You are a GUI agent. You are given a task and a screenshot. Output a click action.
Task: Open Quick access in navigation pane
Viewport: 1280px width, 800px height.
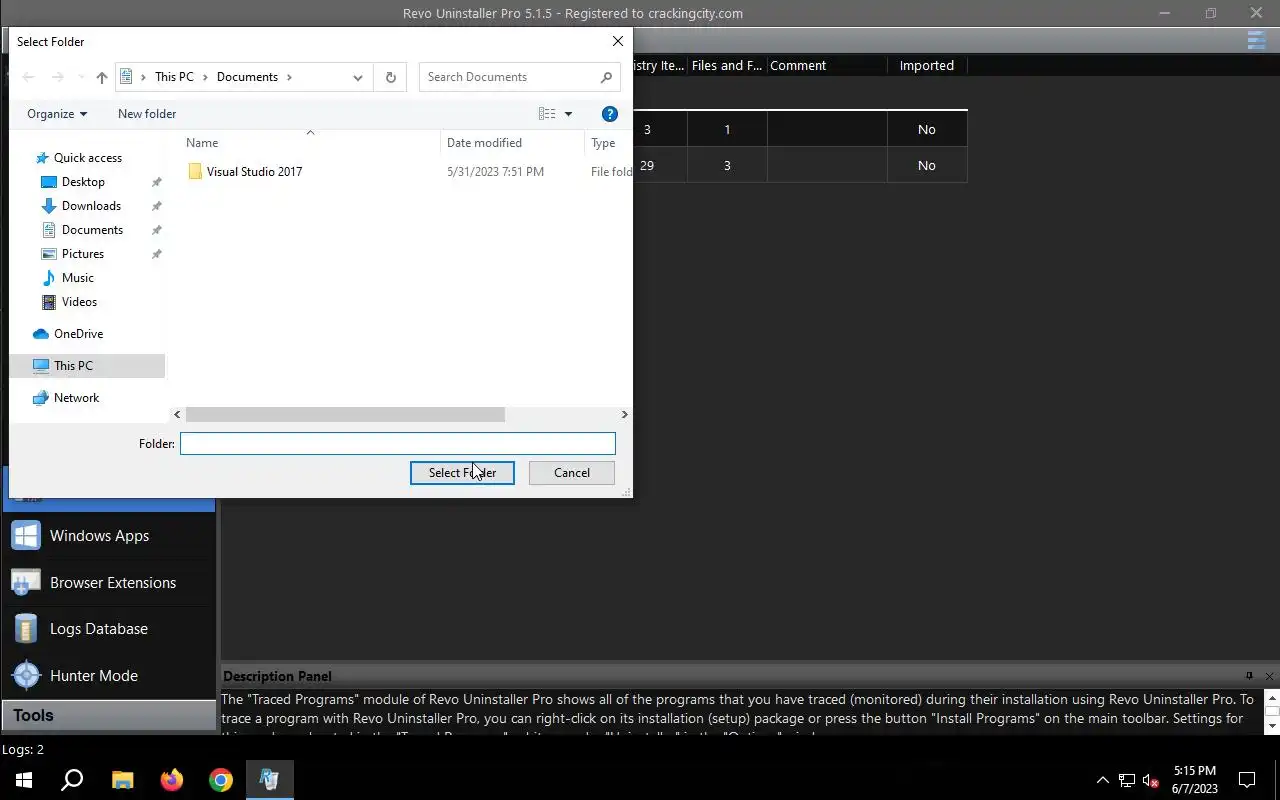(88, 158)
